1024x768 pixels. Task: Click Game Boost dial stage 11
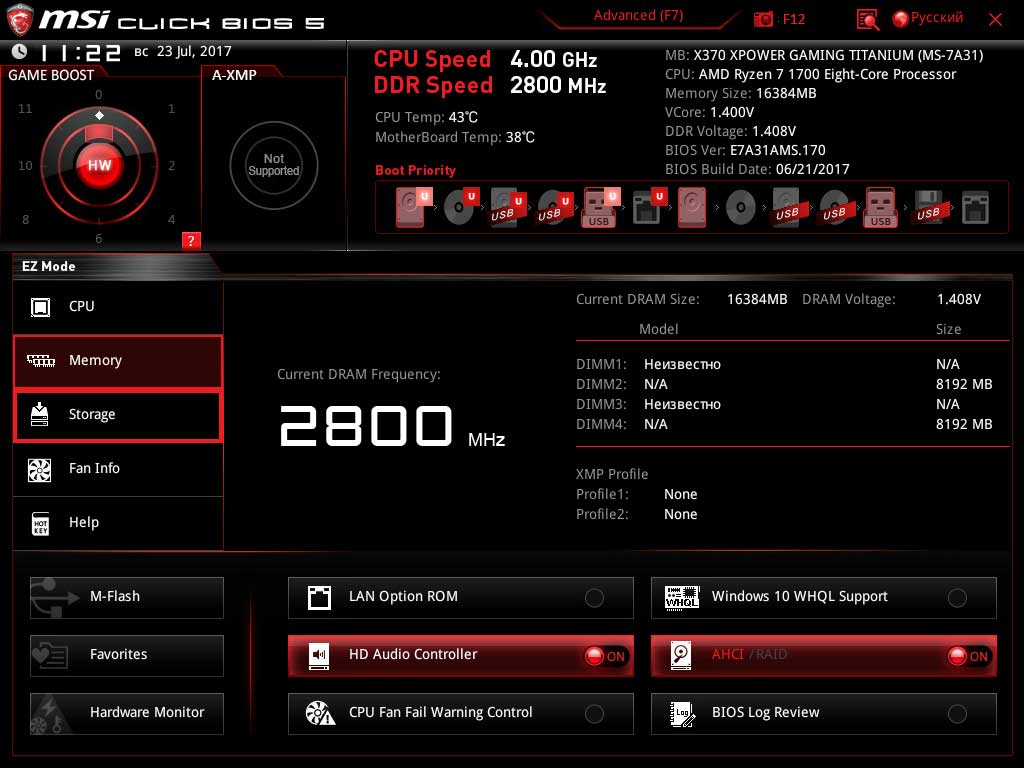(x=25, y=109)
